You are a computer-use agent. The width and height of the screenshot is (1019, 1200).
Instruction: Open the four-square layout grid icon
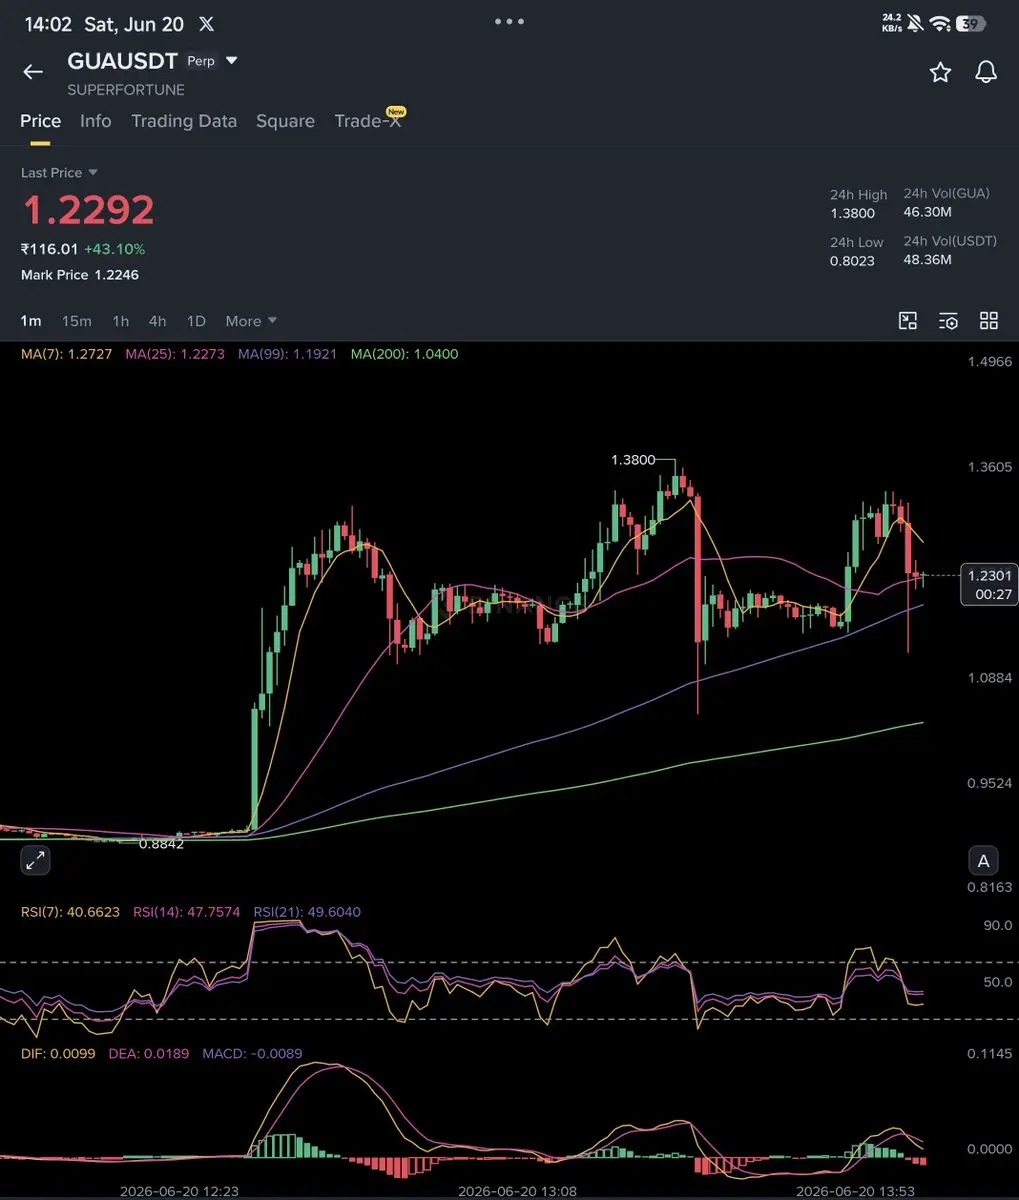(989, 321)
